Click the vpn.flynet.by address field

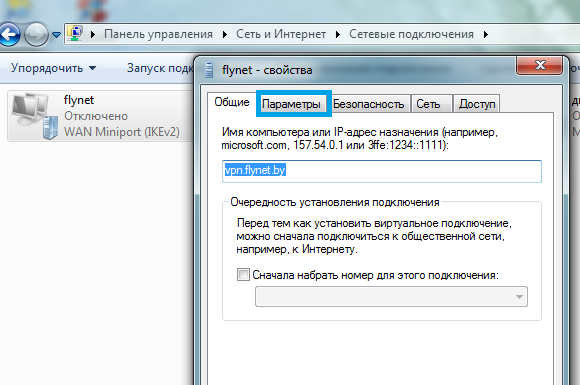click(382, 171)
